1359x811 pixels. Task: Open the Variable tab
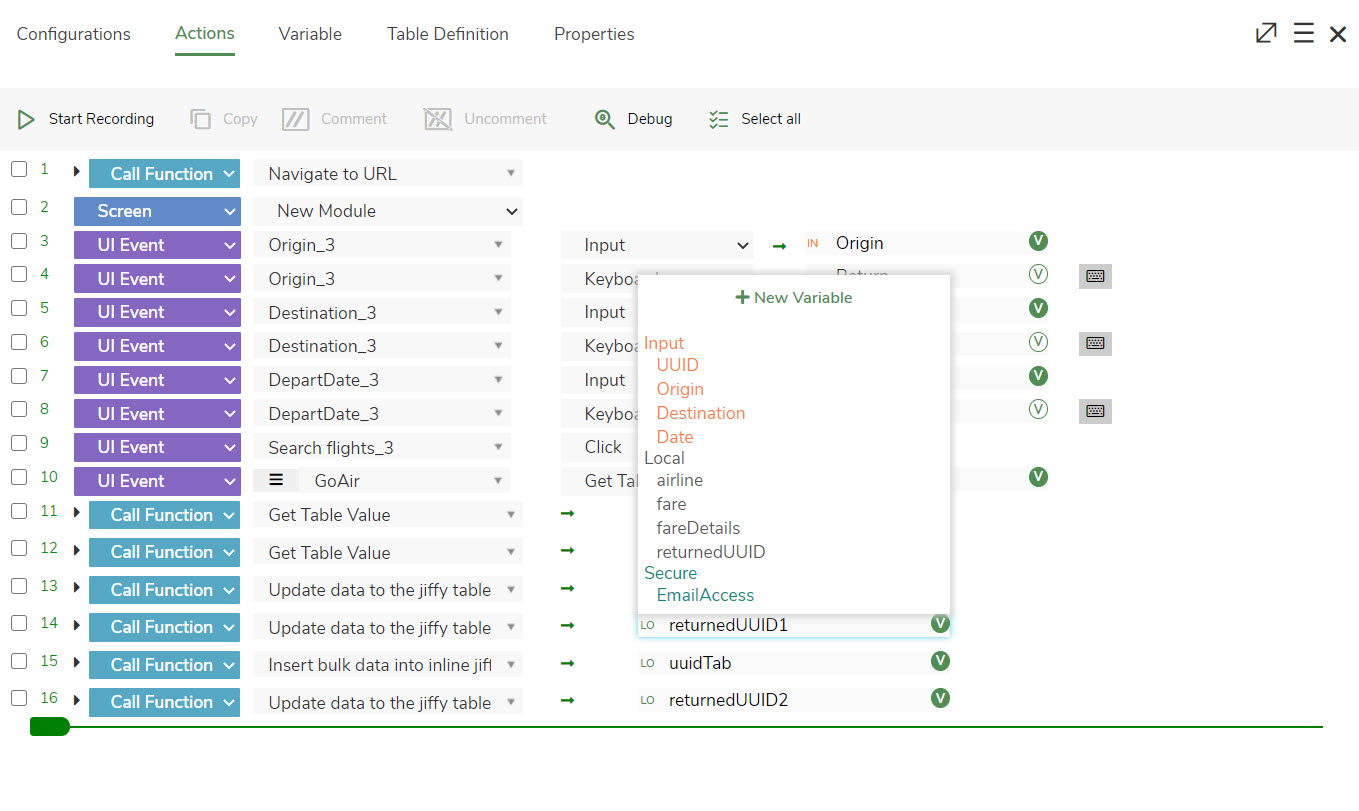pyautogui.click(x=310, y=34)
